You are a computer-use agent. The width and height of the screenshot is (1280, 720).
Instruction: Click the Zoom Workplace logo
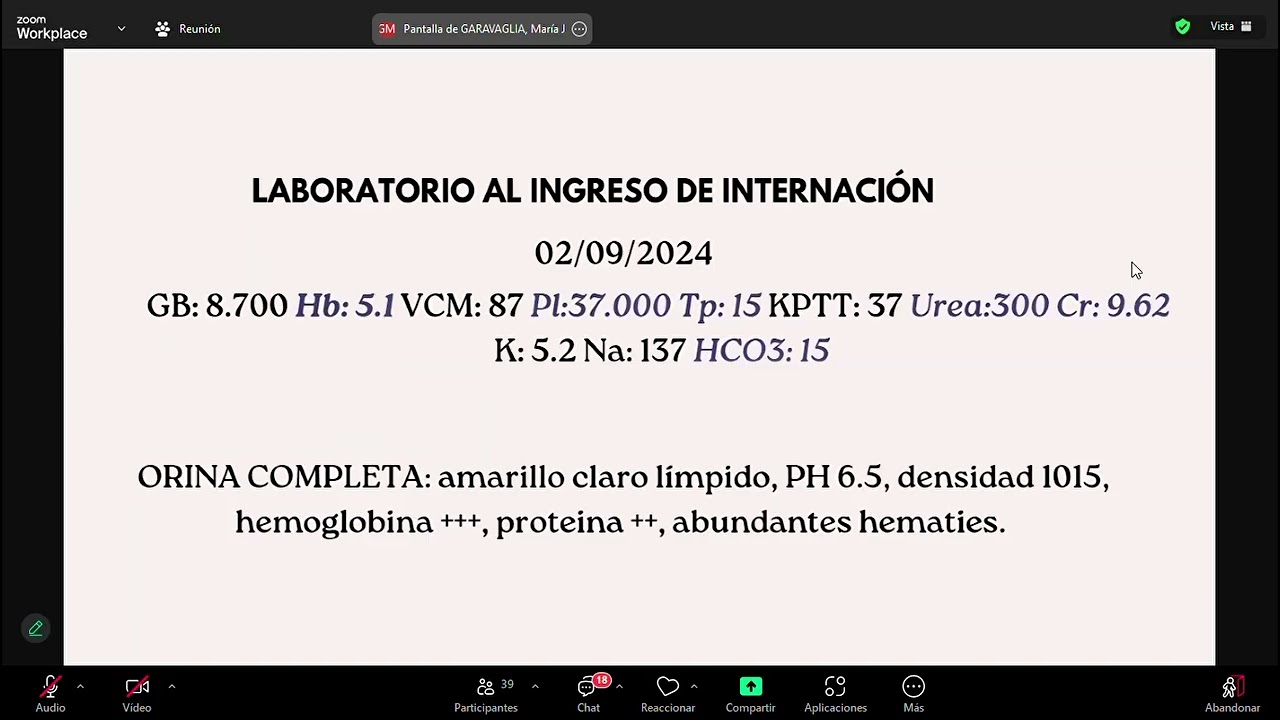(x=52, y=28)
